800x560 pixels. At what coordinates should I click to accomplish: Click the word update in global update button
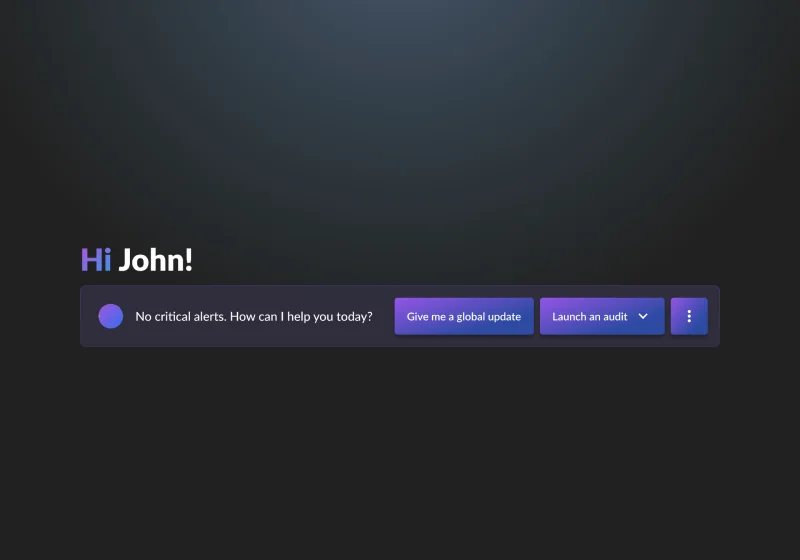tap(502, 317)
